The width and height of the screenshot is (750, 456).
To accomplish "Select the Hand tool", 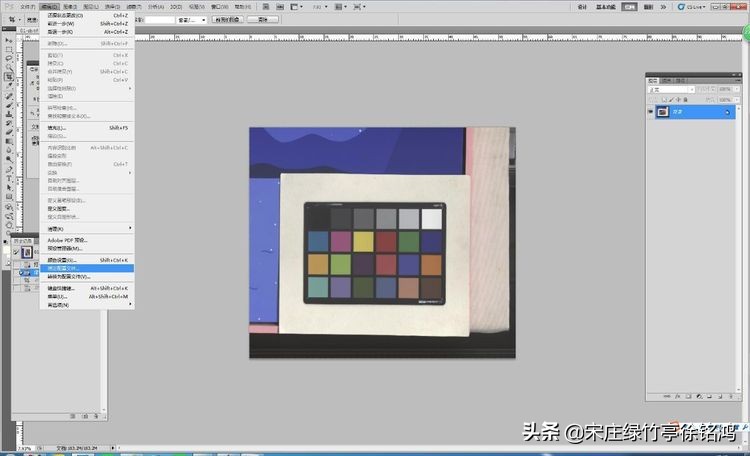I will (x=9, y=225).
